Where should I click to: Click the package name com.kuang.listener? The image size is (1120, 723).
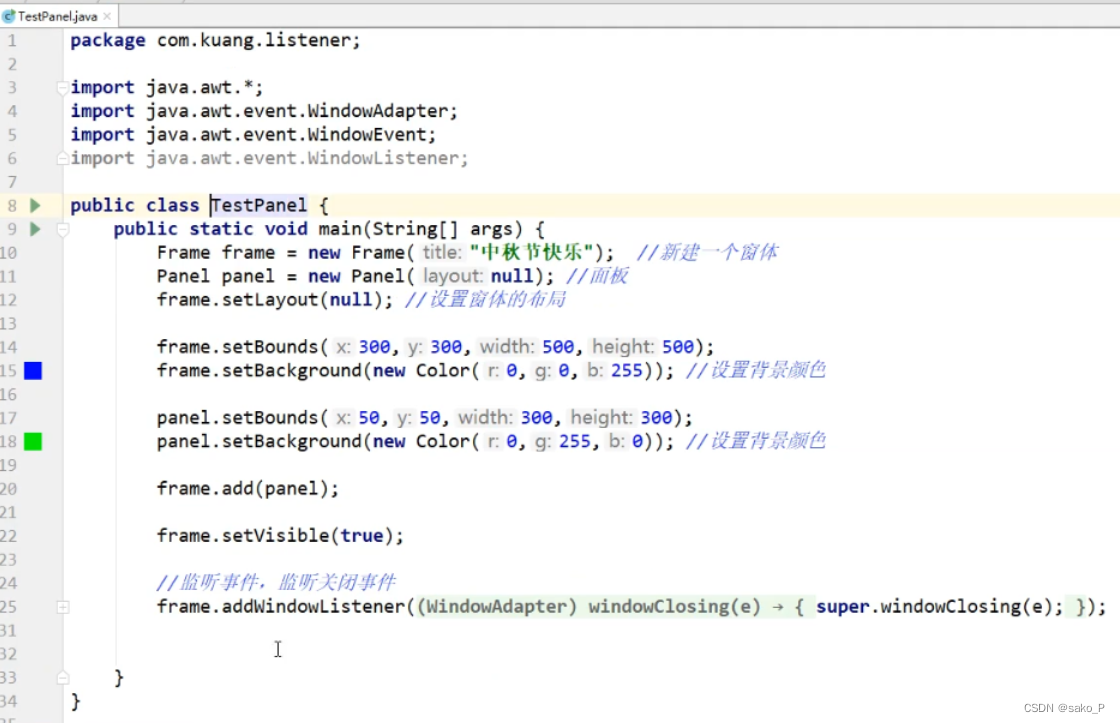point(254,41)
